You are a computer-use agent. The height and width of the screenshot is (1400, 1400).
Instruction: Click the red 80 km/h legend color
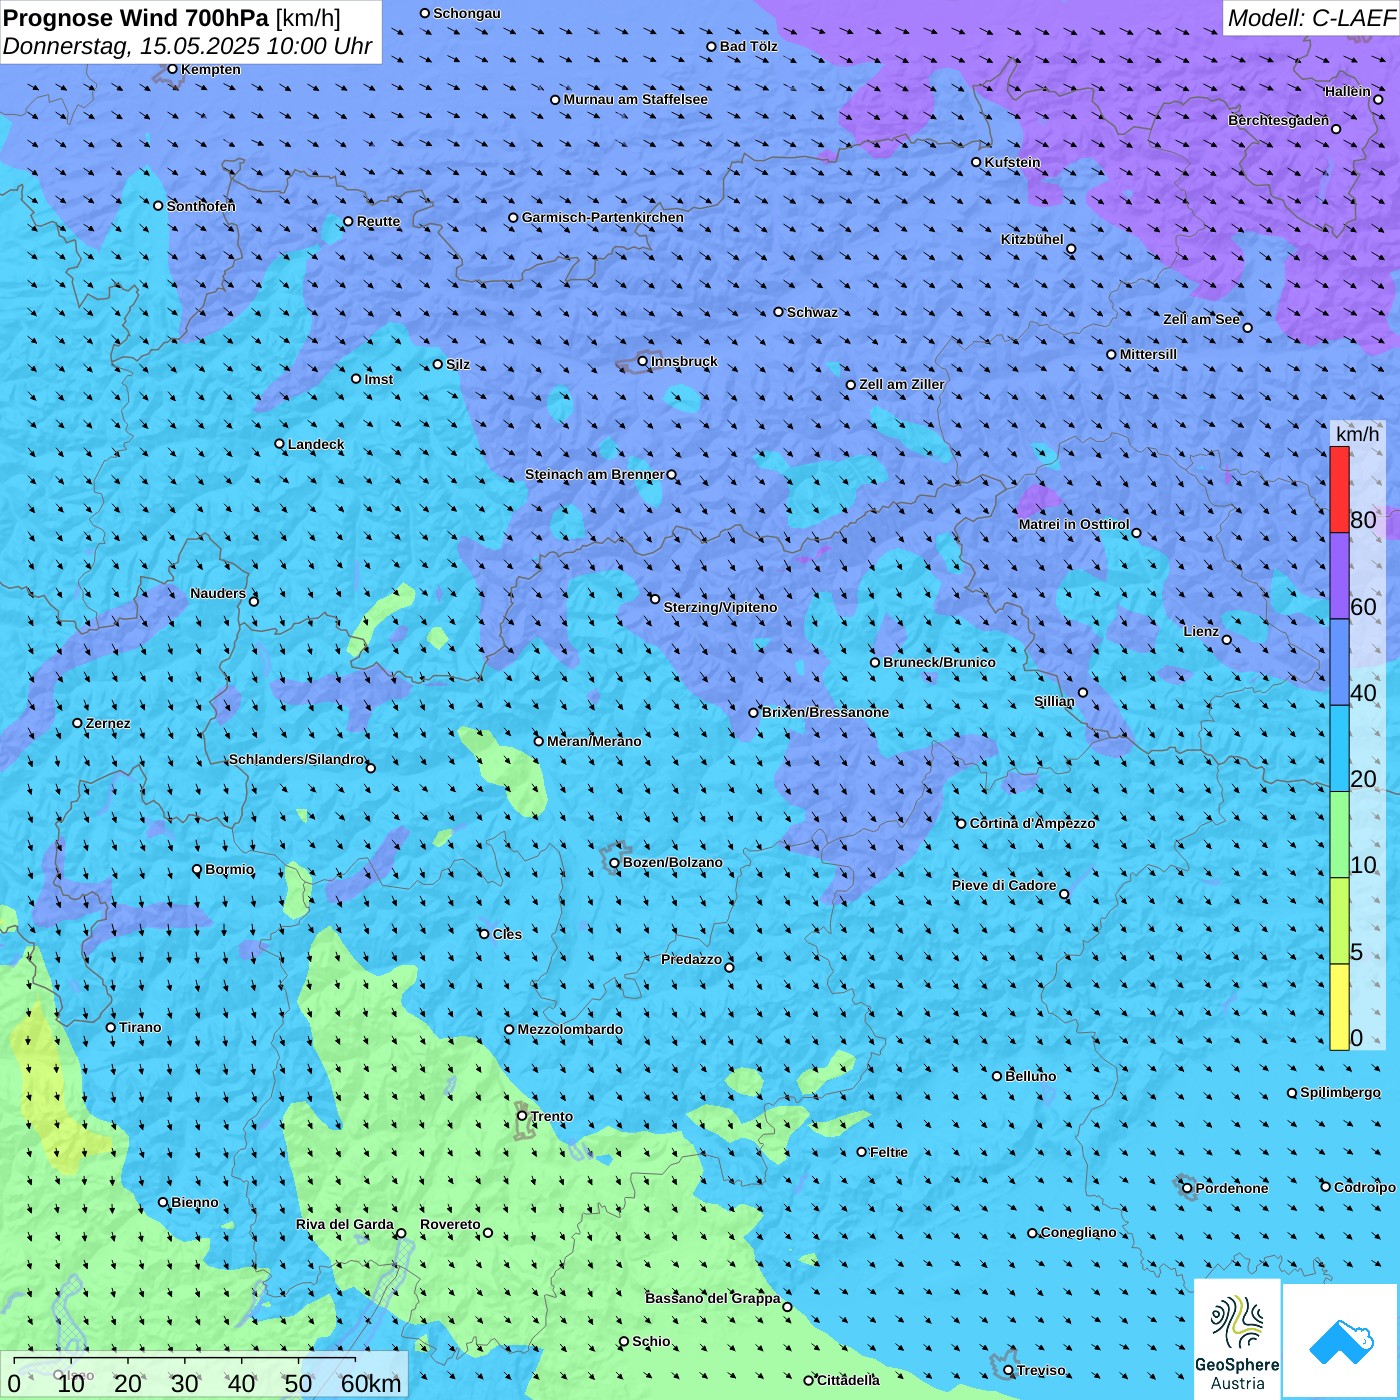pyautogui.click(x=1339, y=489)
